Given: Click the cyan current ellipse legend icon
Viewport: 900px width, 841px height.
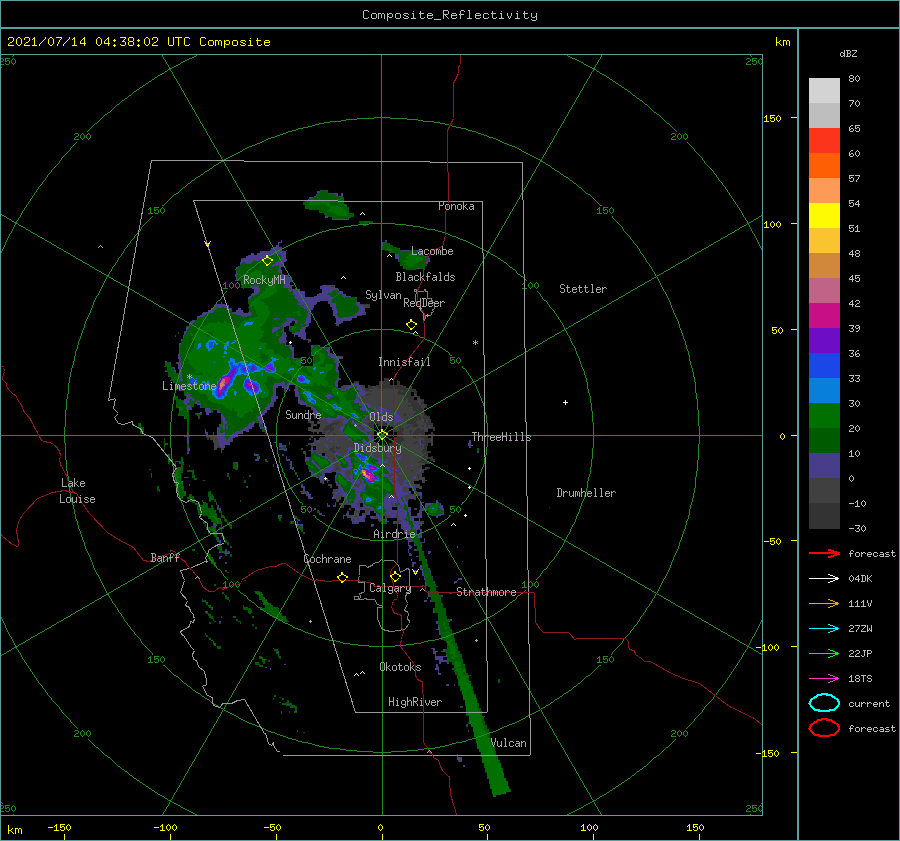Looking at the screenshot, I should pyautogui.click(x=824, y=703).
